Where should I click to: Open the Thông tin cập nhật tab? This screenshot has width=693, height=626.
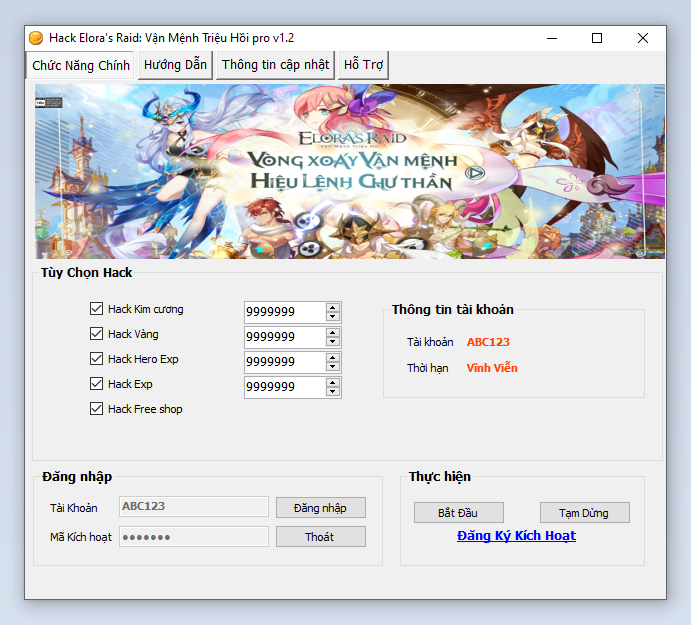tap(275, 65)
